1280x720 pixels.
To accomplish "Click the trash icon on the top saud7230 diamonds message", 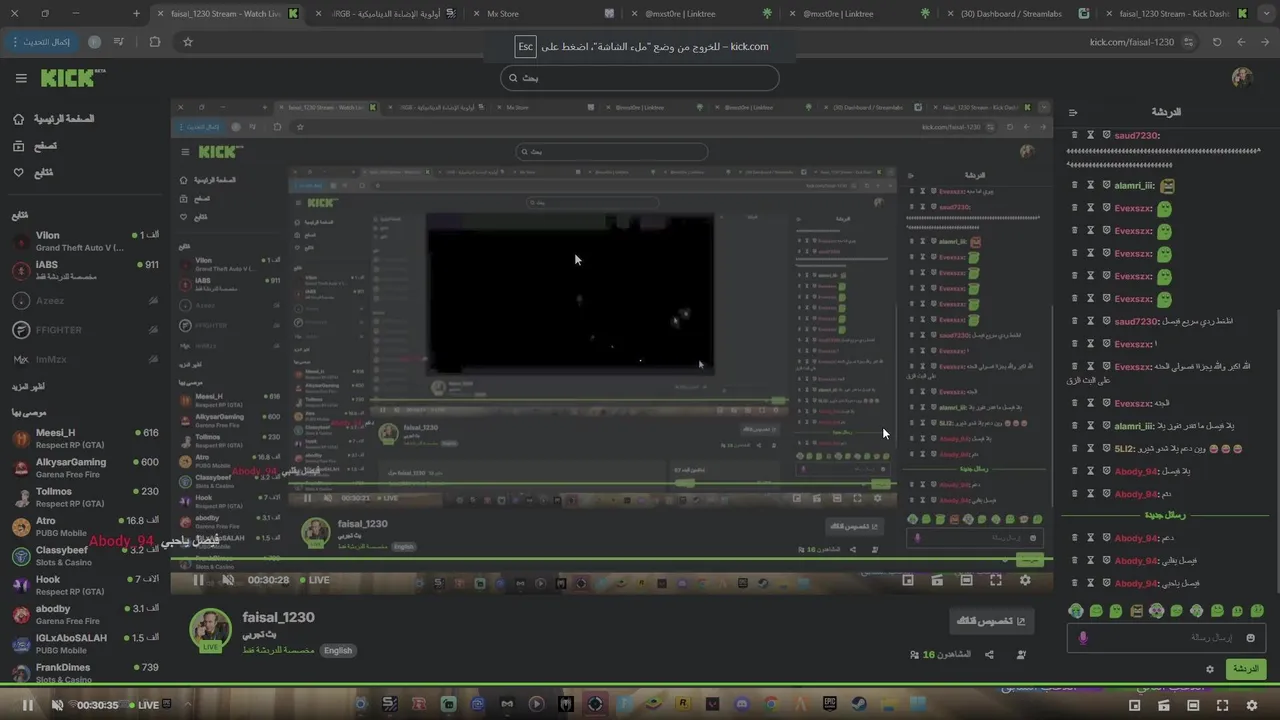I will pos(1075,135).
